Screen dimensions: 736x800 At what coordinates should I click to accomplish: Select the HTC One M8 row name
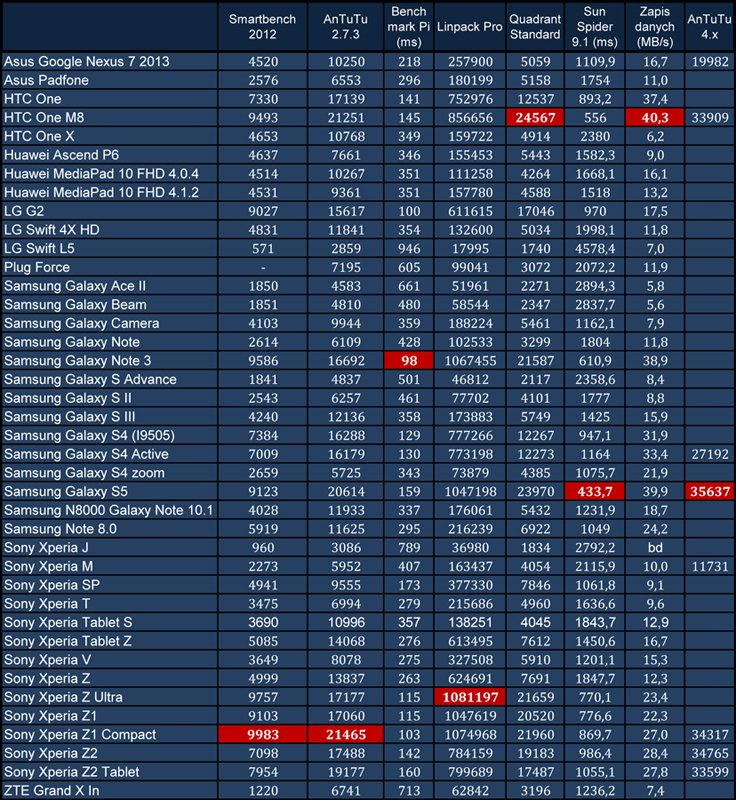[x=44, y=118]
